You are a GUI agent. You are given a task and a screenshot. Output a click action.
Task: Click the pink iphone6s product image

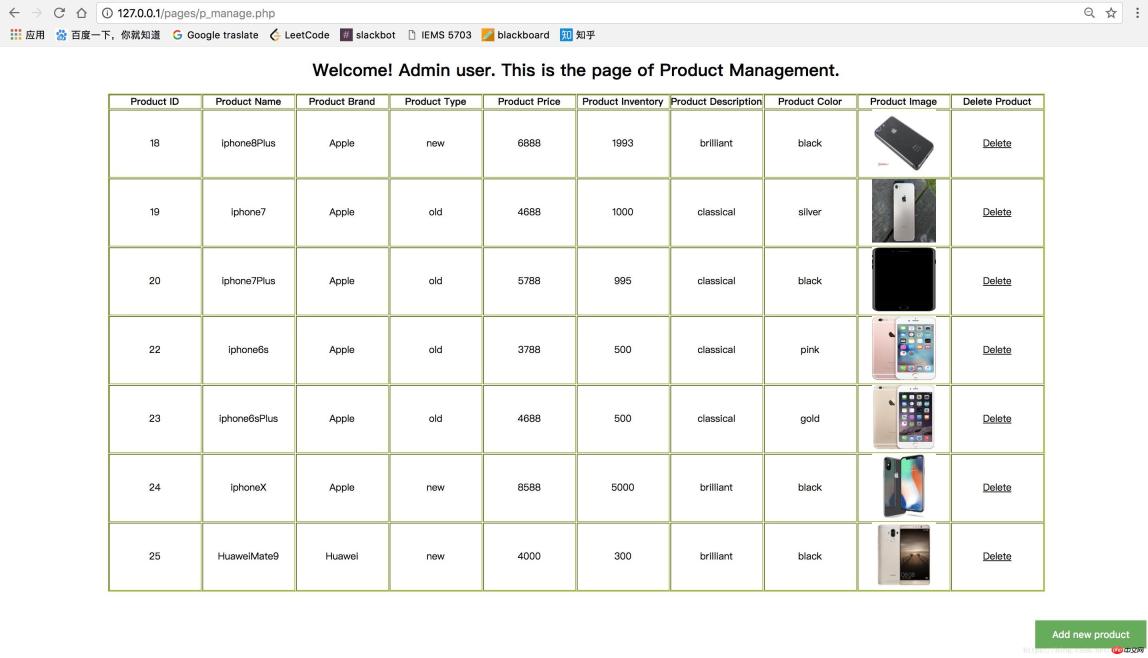[903, 348]
